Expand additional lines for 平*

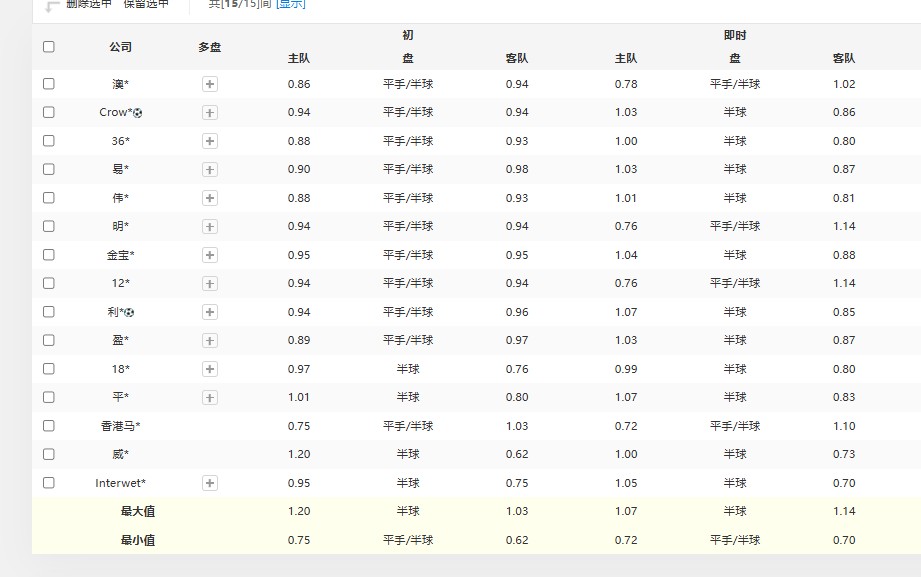click(x=209, y=397)
